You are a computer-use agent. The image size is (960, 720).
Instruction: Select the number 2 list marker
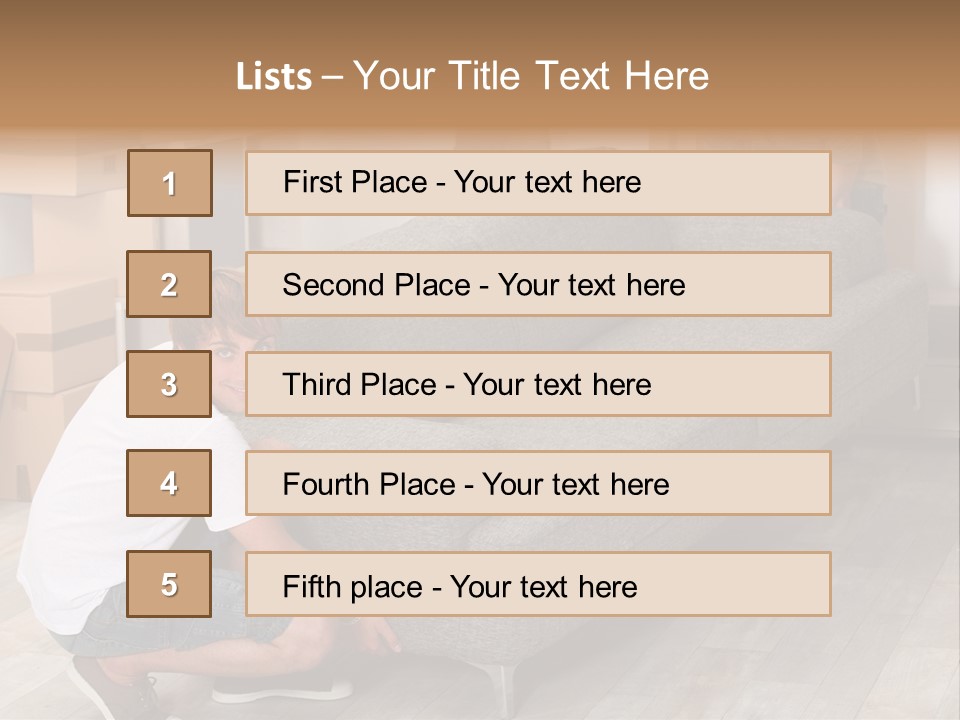[x=169, y=284]
